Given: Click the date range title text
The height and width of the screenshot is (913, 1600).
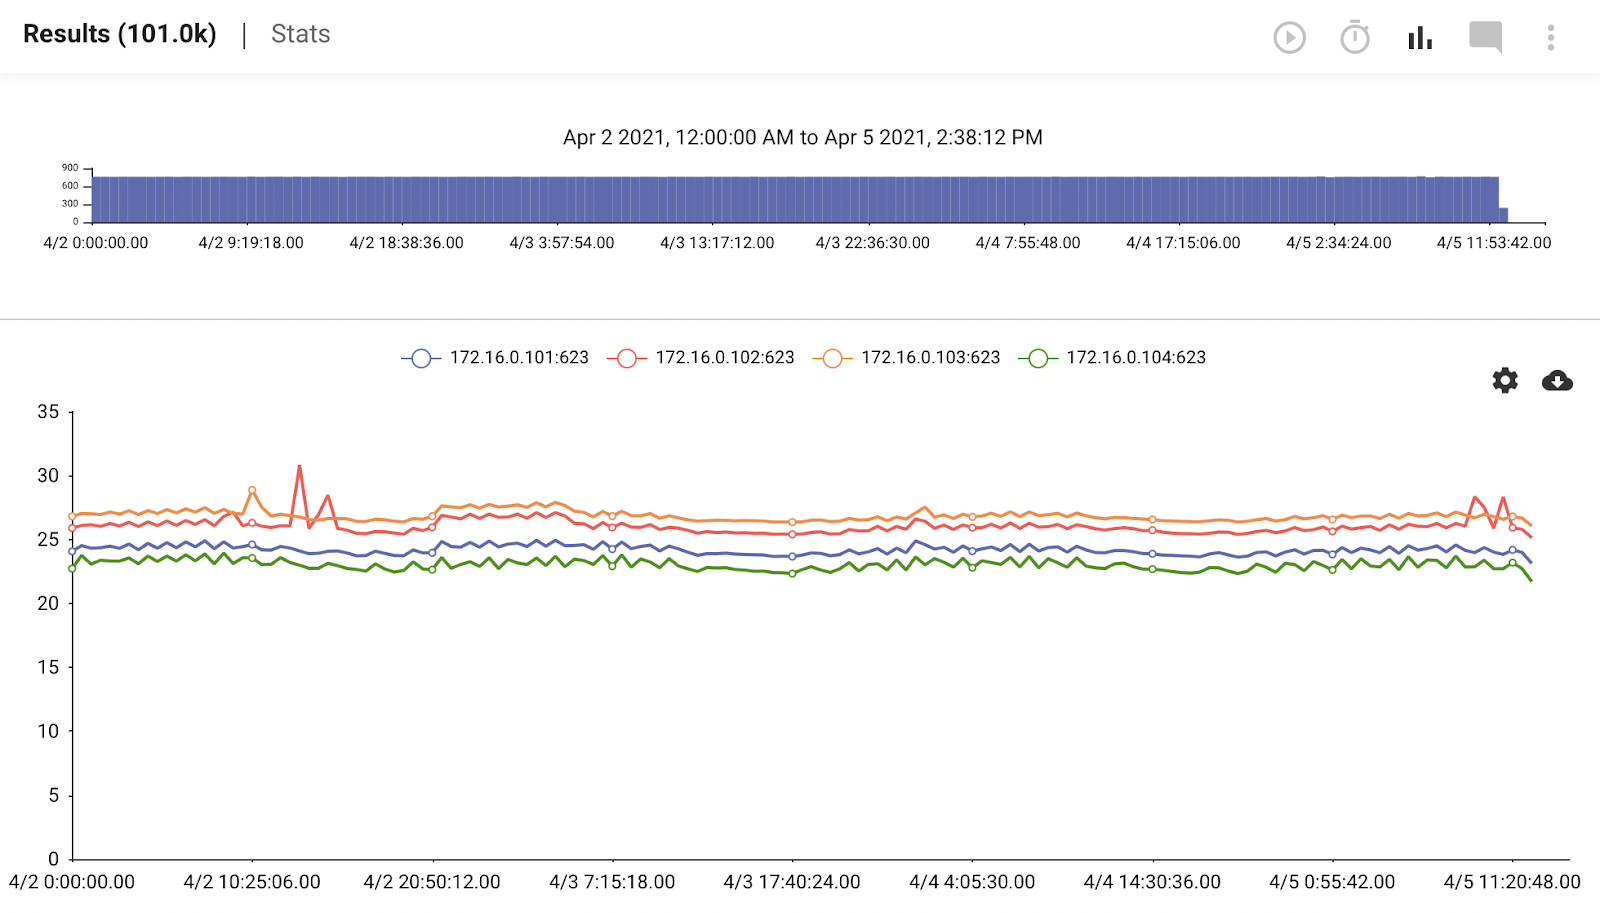Looking at the screenshot, I should tap(802, 138).
